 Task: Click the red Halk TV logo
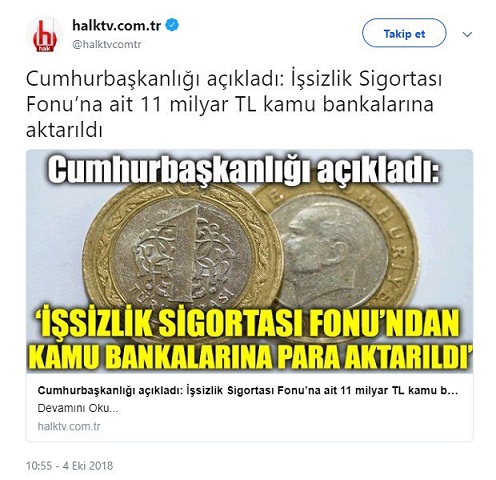tap(45, 36)
